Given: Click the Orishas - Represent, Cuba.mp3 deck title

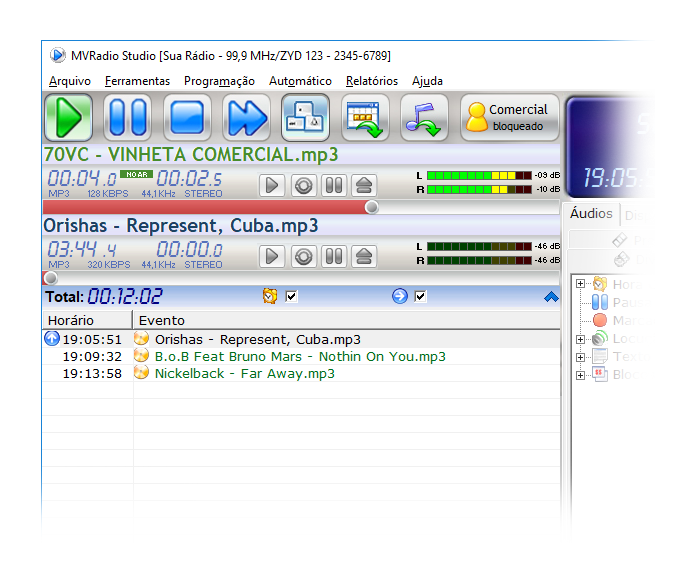Looking at the screenshot, I should point(181,226).
